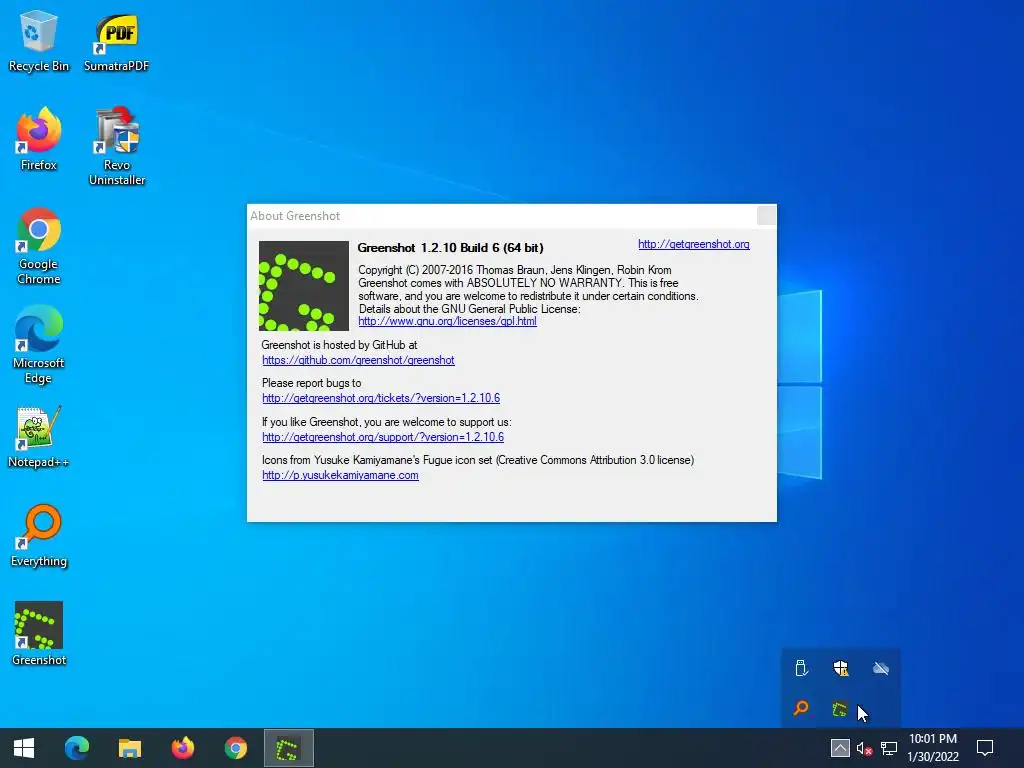
Task: Open the GNU GPL license link
Action: [447, 321]
